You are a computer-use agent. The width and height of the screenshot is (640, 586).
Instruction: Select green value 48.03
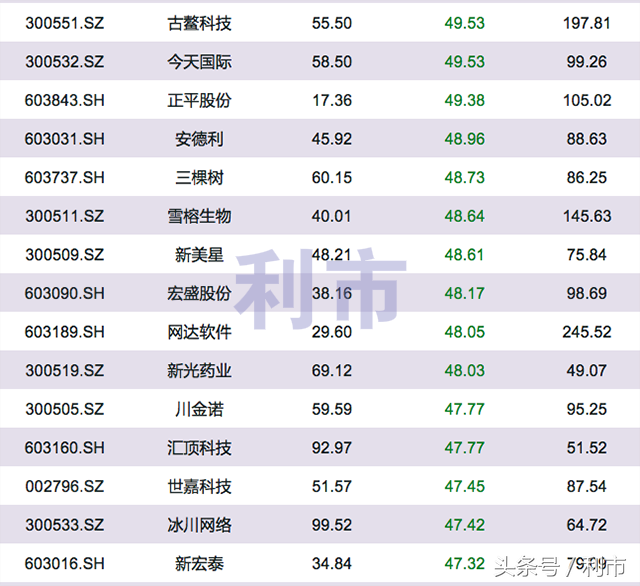(464, 371)
